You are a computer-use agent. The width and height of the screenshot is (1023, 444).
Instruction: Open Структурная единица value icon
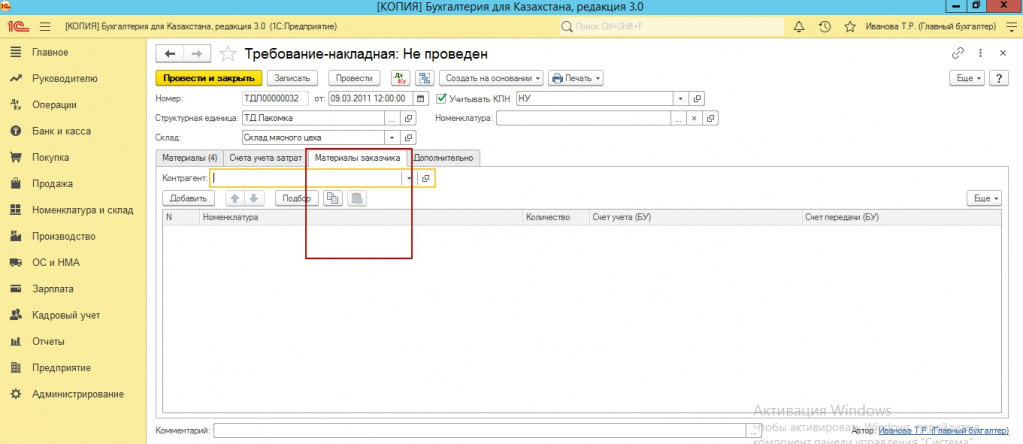tap(409, 119)
